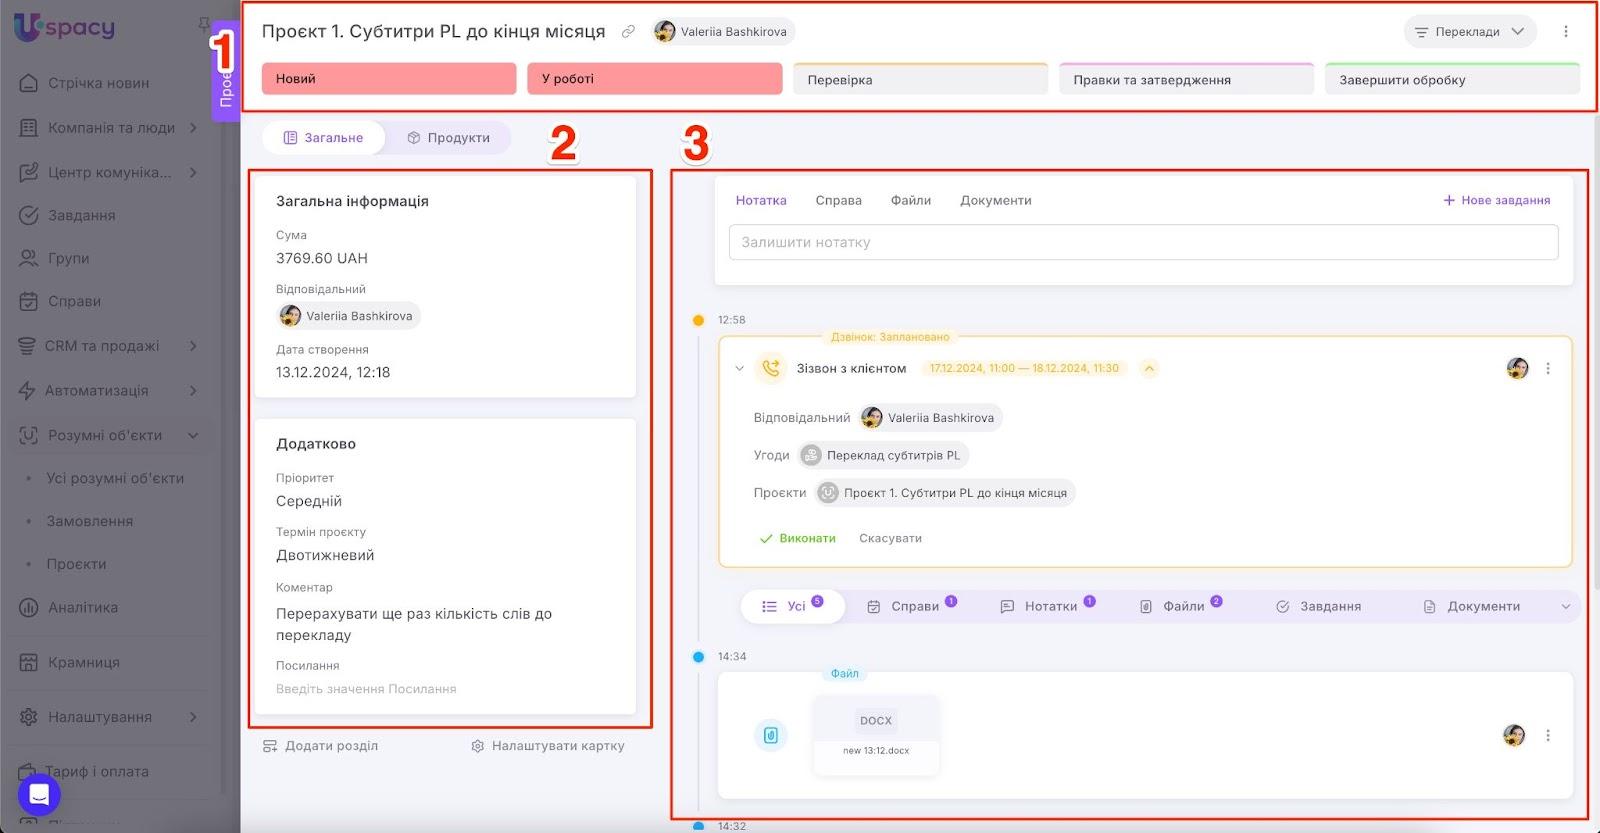Image resolution: width=1600 pixels, height=833 pixels.
Task: Open project options three-dot menu
Action: [1566, 31]
